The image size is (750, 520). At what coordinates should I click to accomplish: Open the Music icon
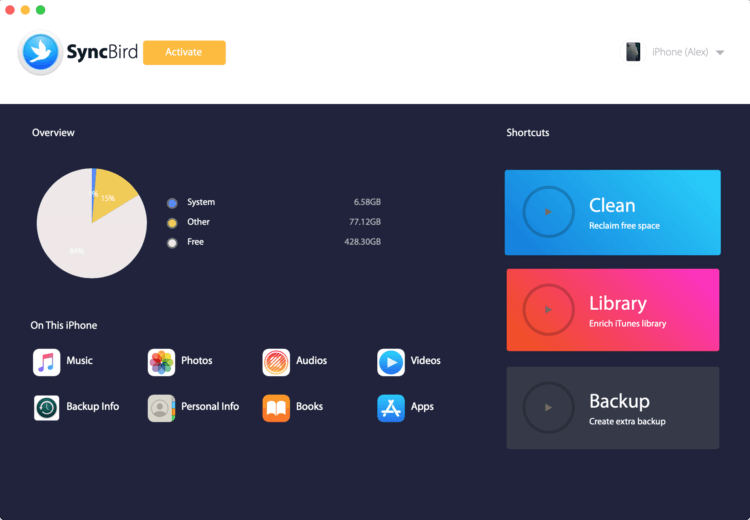(46, 362)
